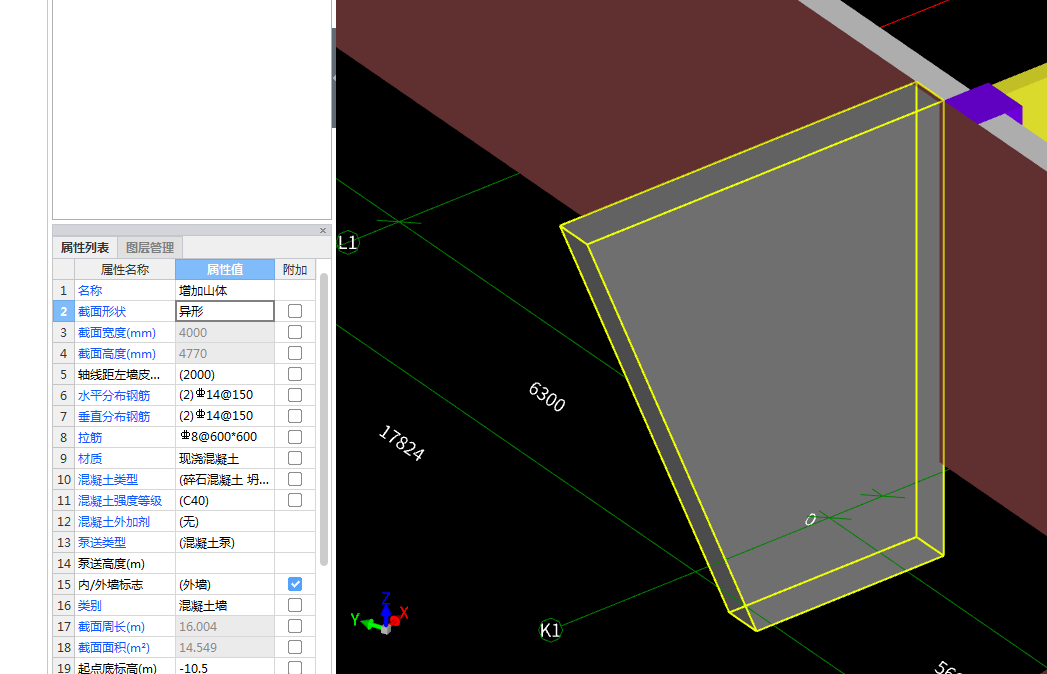The image size is (1047, 674).
Task: Select the 截面周长 value 16.004
Action: tap(225, 627)
